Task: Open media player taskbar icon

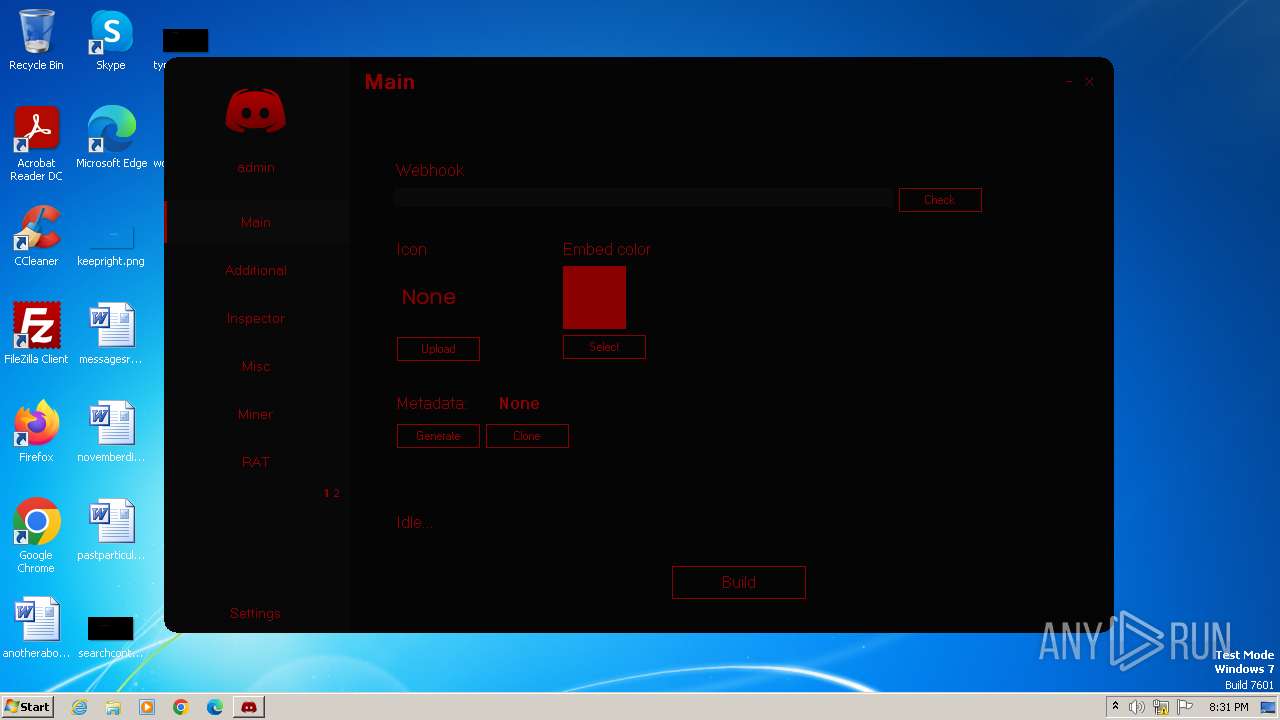Action: (x=147, y=707)
